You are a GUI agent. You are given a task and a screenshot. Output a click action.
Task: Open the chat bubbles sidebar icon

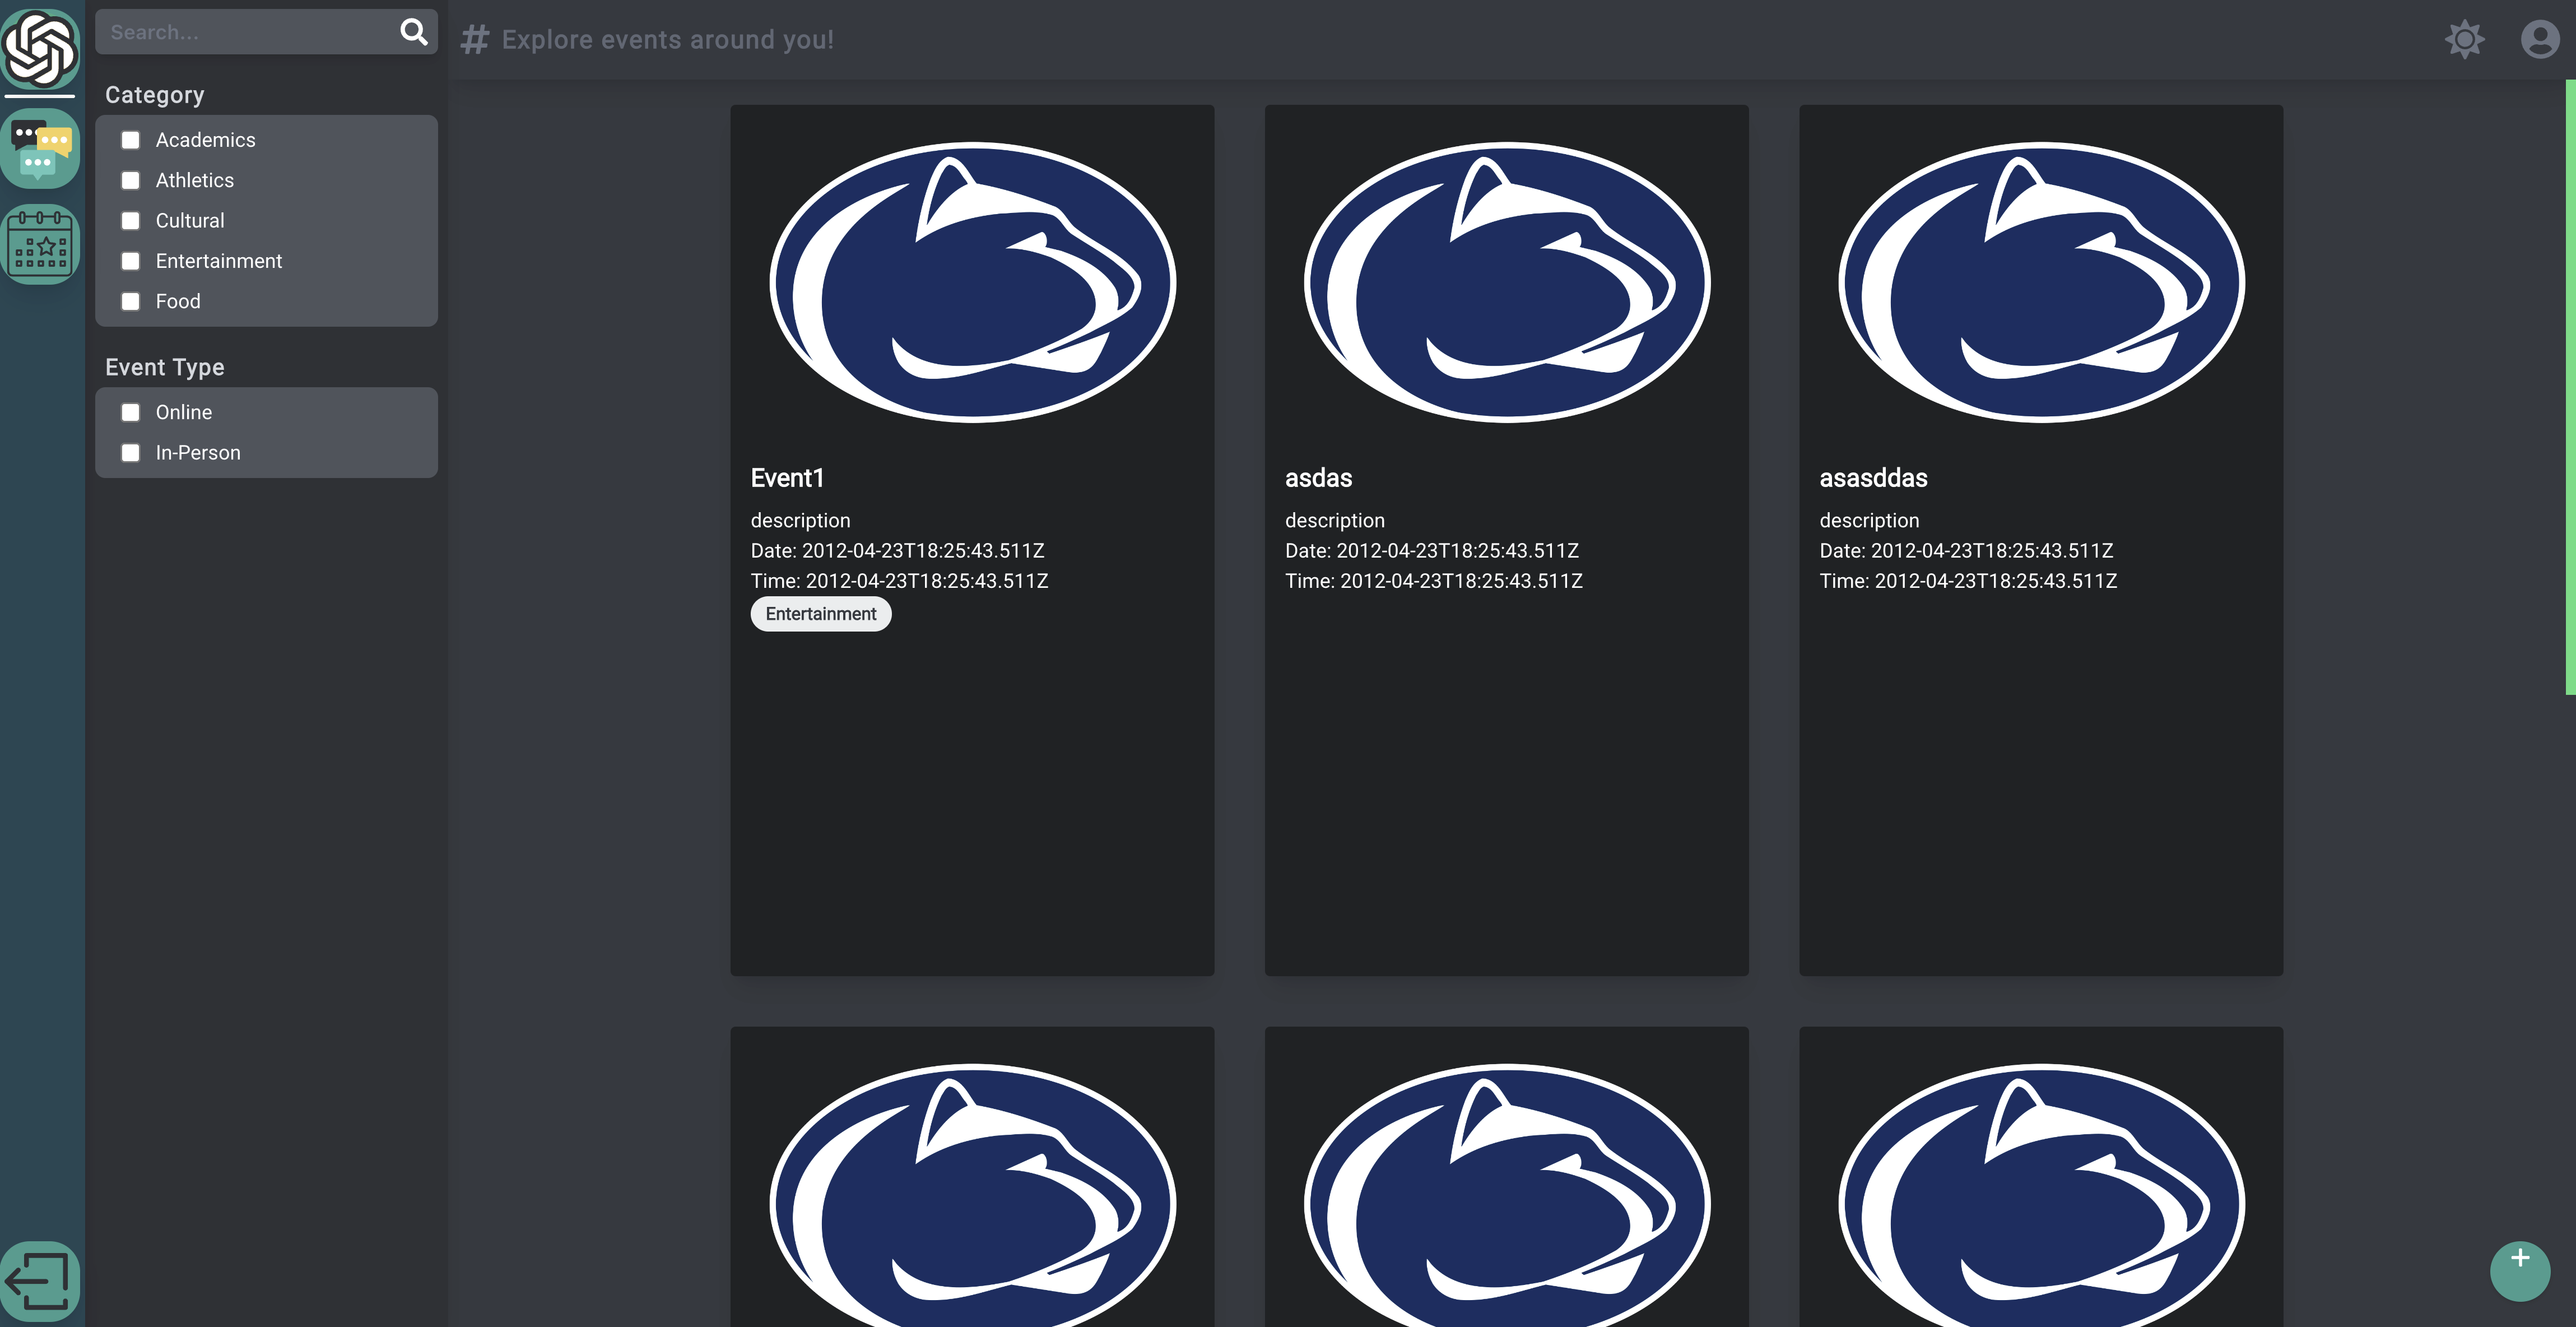(x=40, y=149)
